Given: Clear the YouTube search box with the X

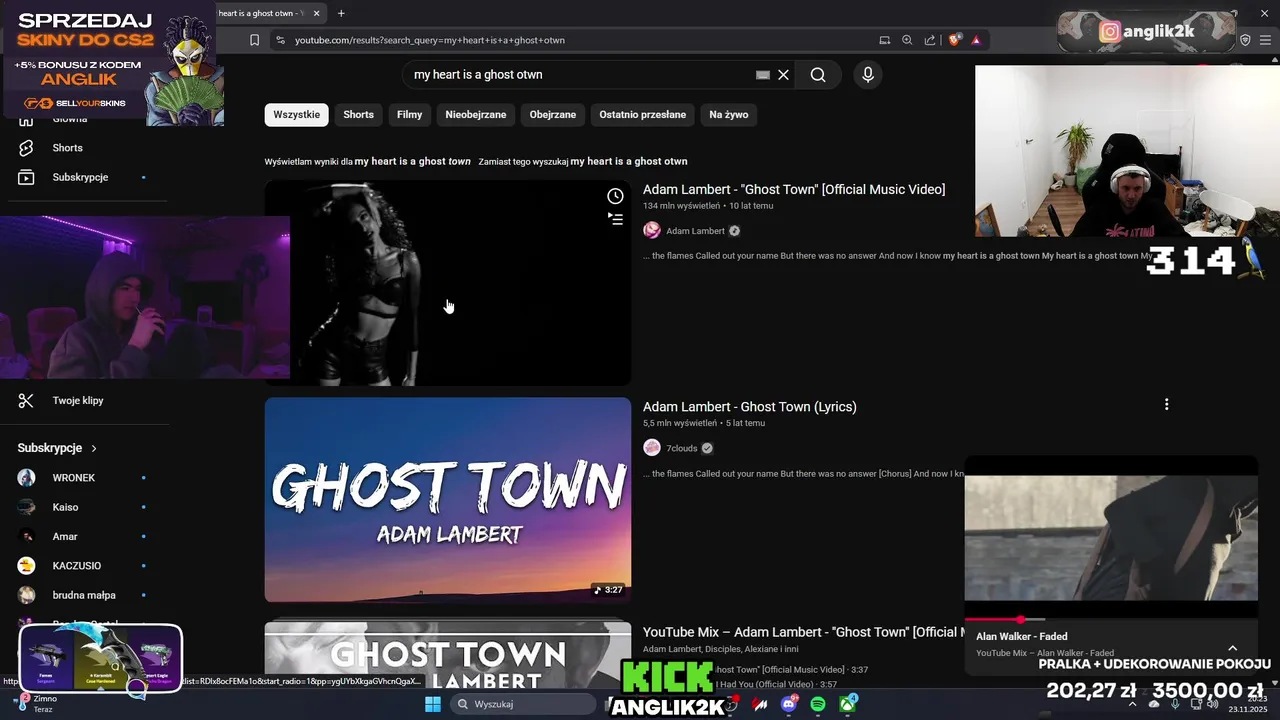Looking at the screenshot, I should pyautogui.click(x=784, y=75).
